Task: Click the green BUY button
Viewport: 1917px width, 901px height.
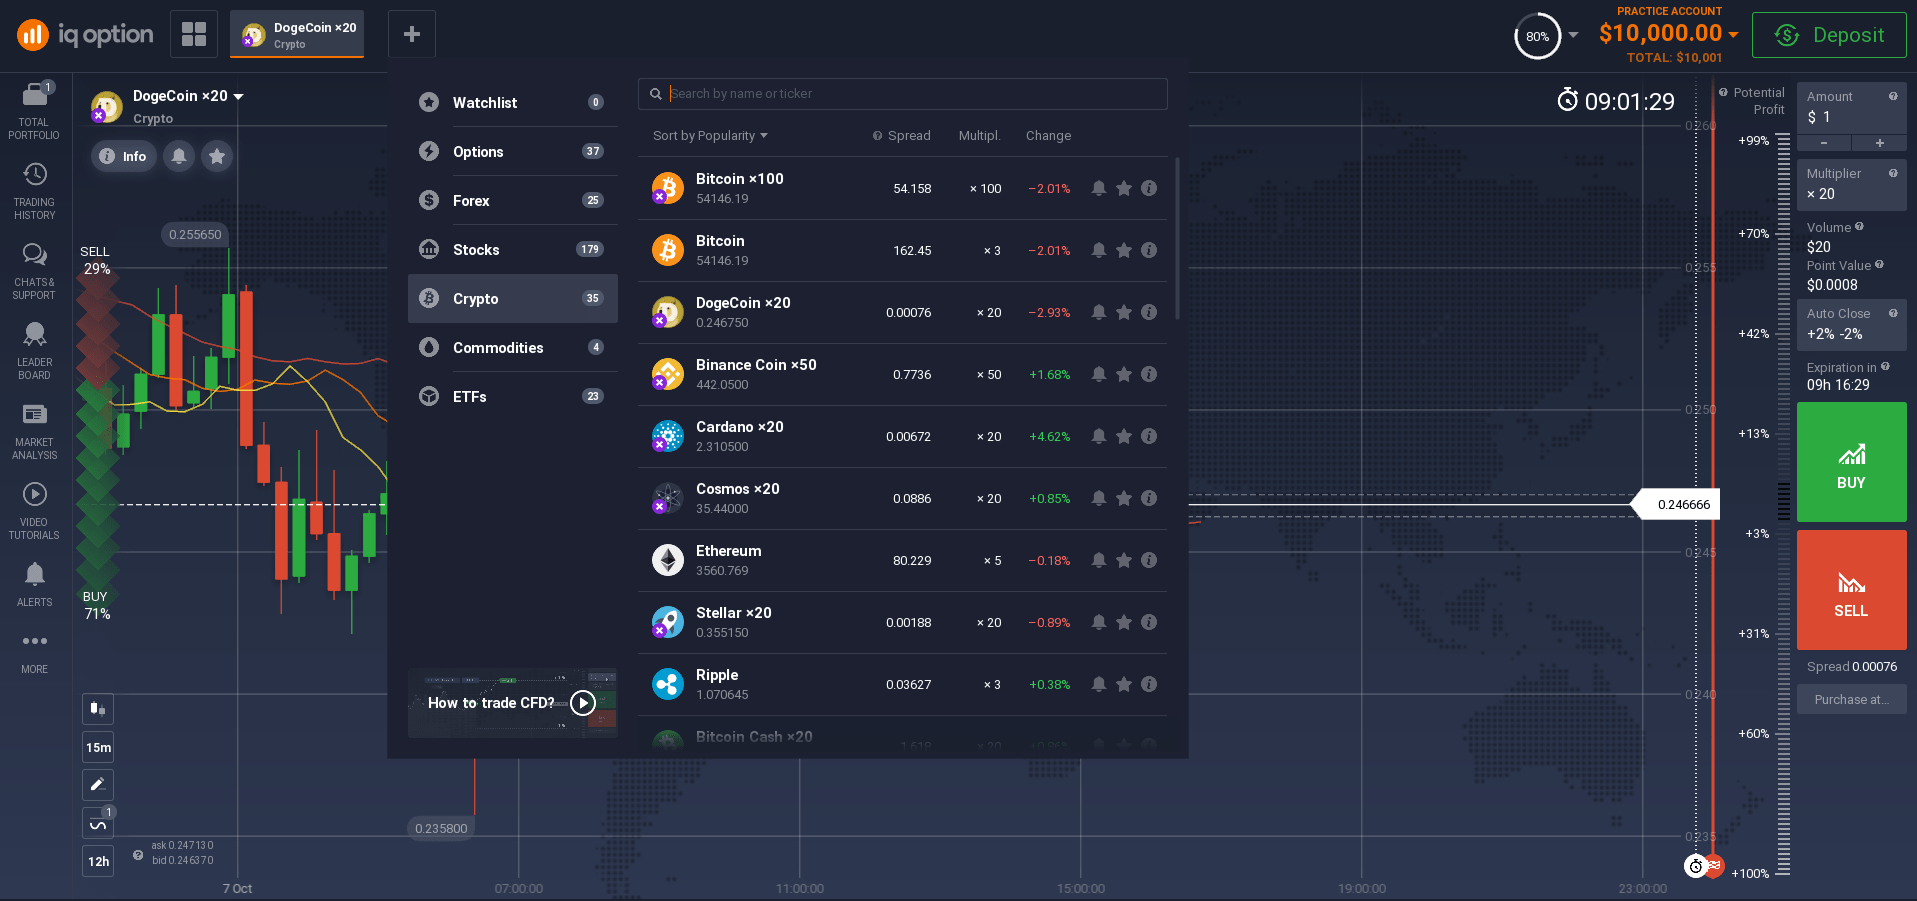Action: (1851, 462)
